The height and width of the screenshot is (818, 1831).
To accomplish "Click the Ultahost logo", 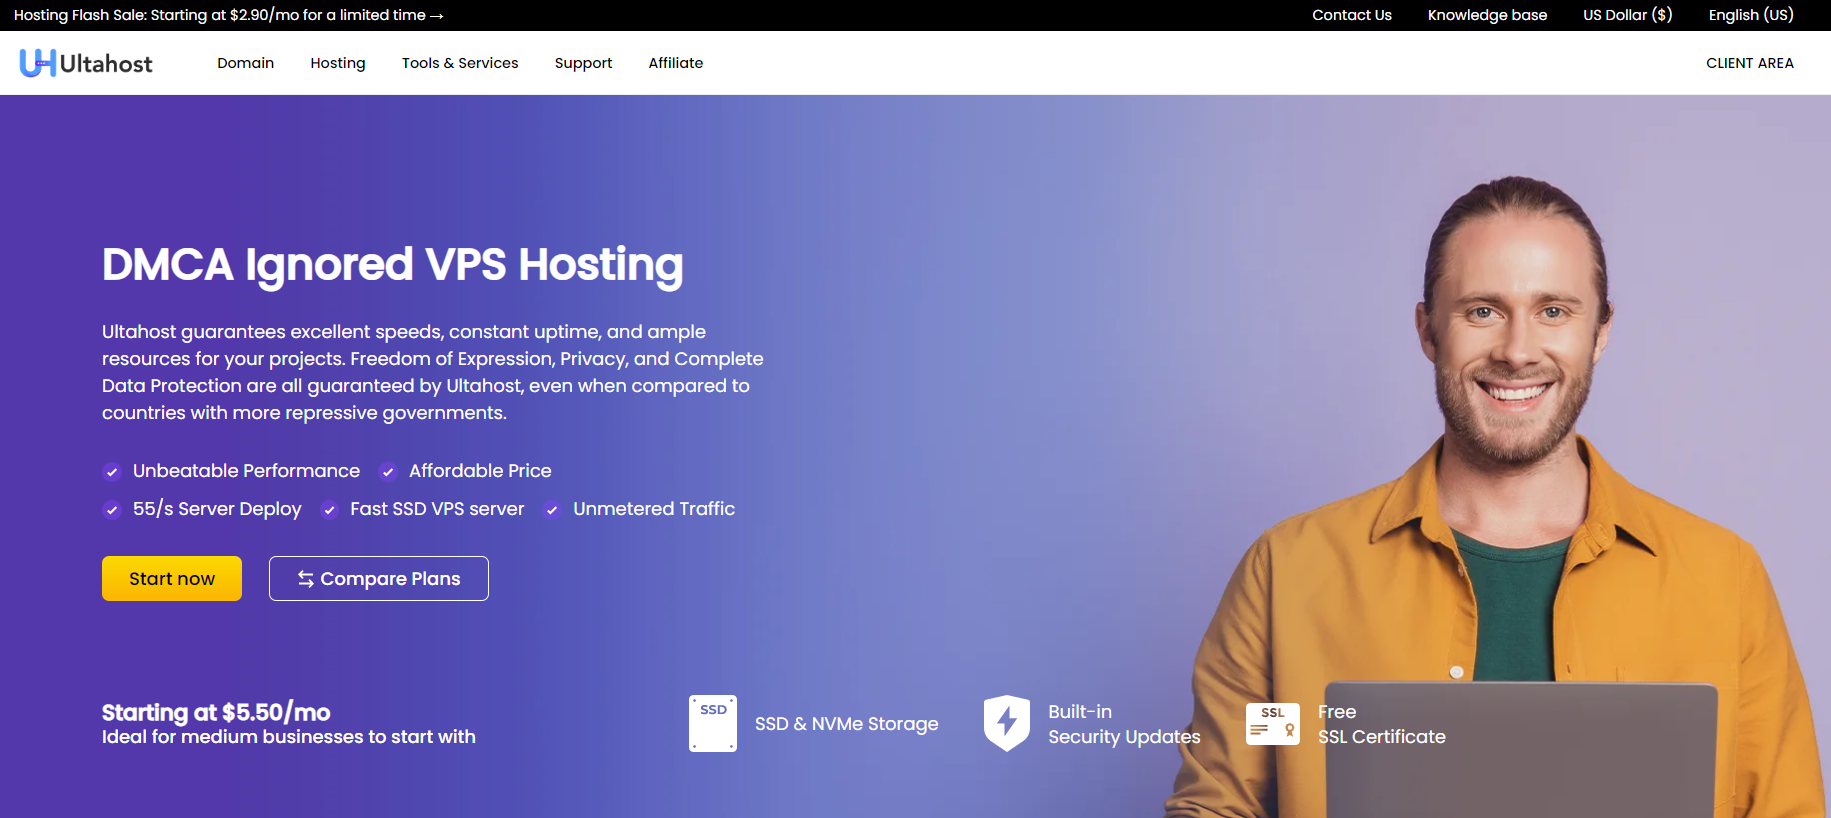I will point(86,63).
